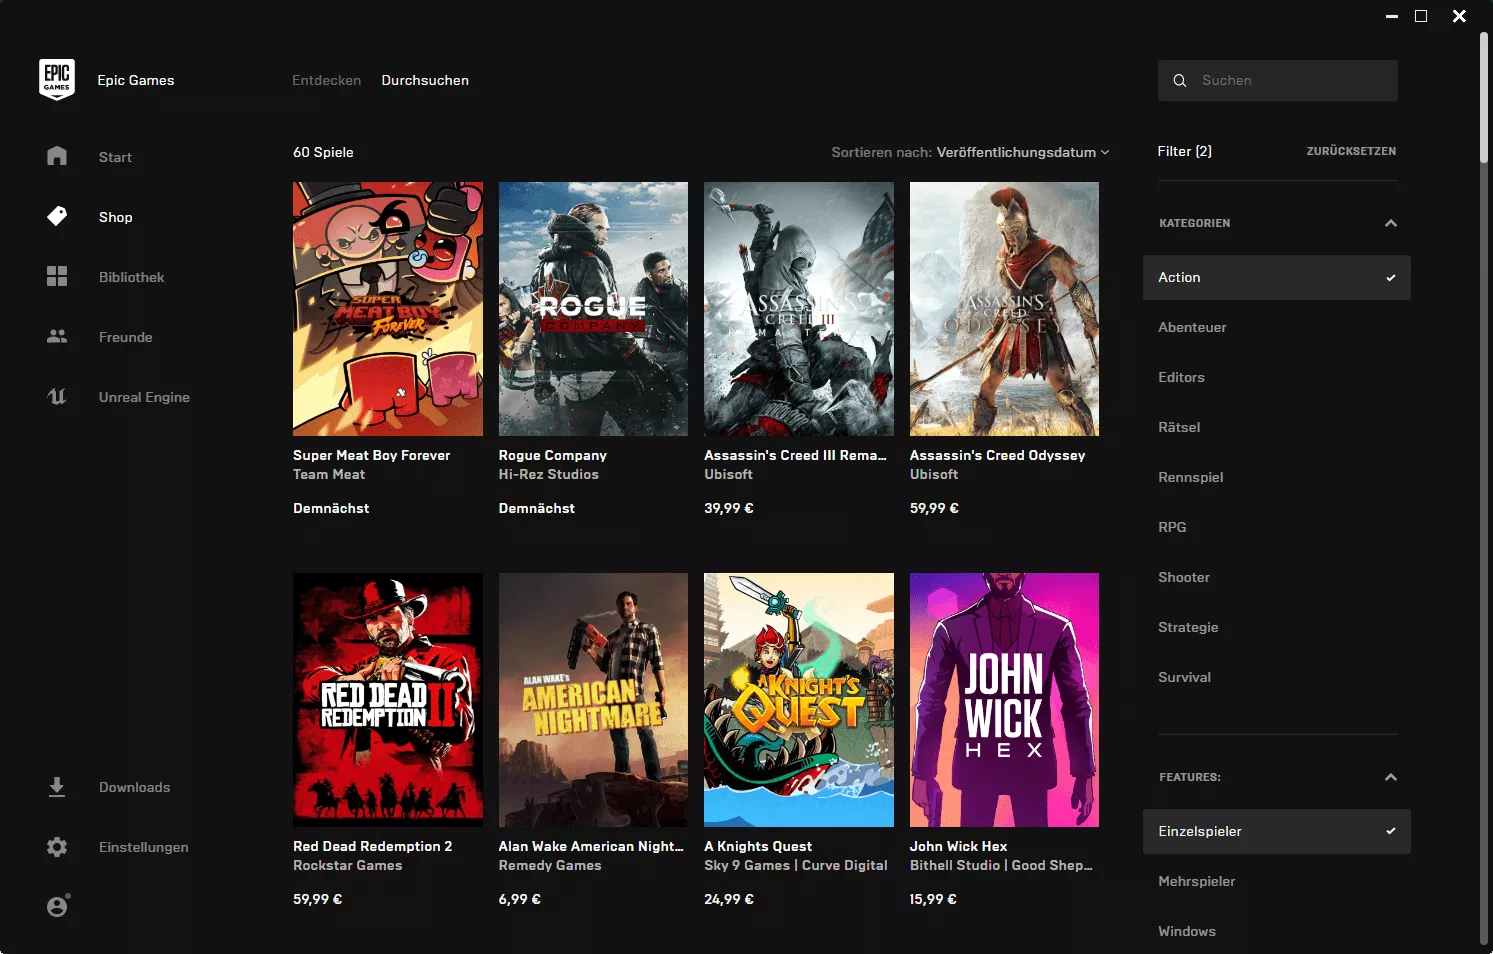Viewport: 1493px width, 954px height.
Task: Open the Super Meat Boy Forever title link
Action: [371, 455]
